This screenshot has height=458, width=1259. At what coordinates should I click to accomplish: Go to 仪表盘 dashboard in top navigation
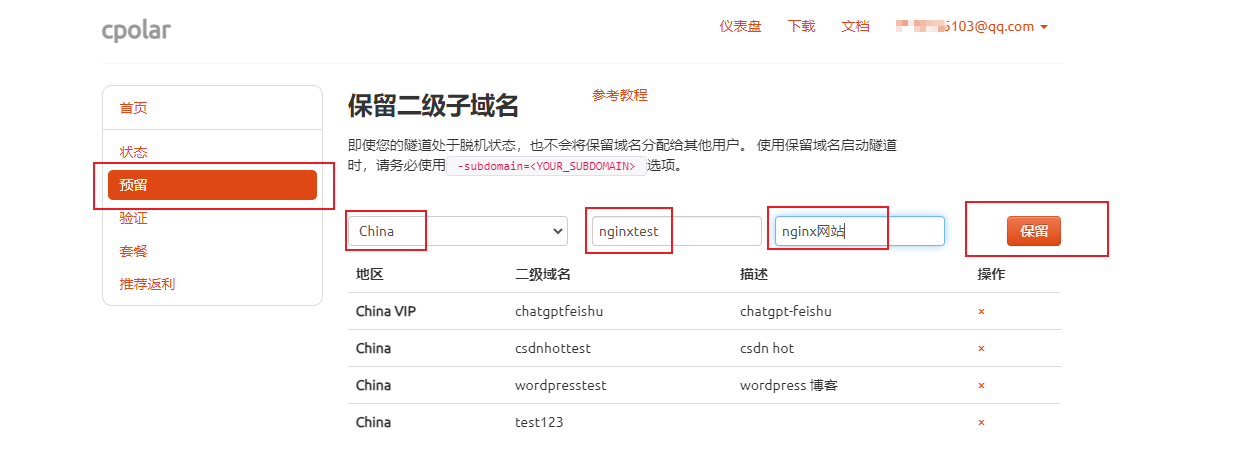pos(740,27)
